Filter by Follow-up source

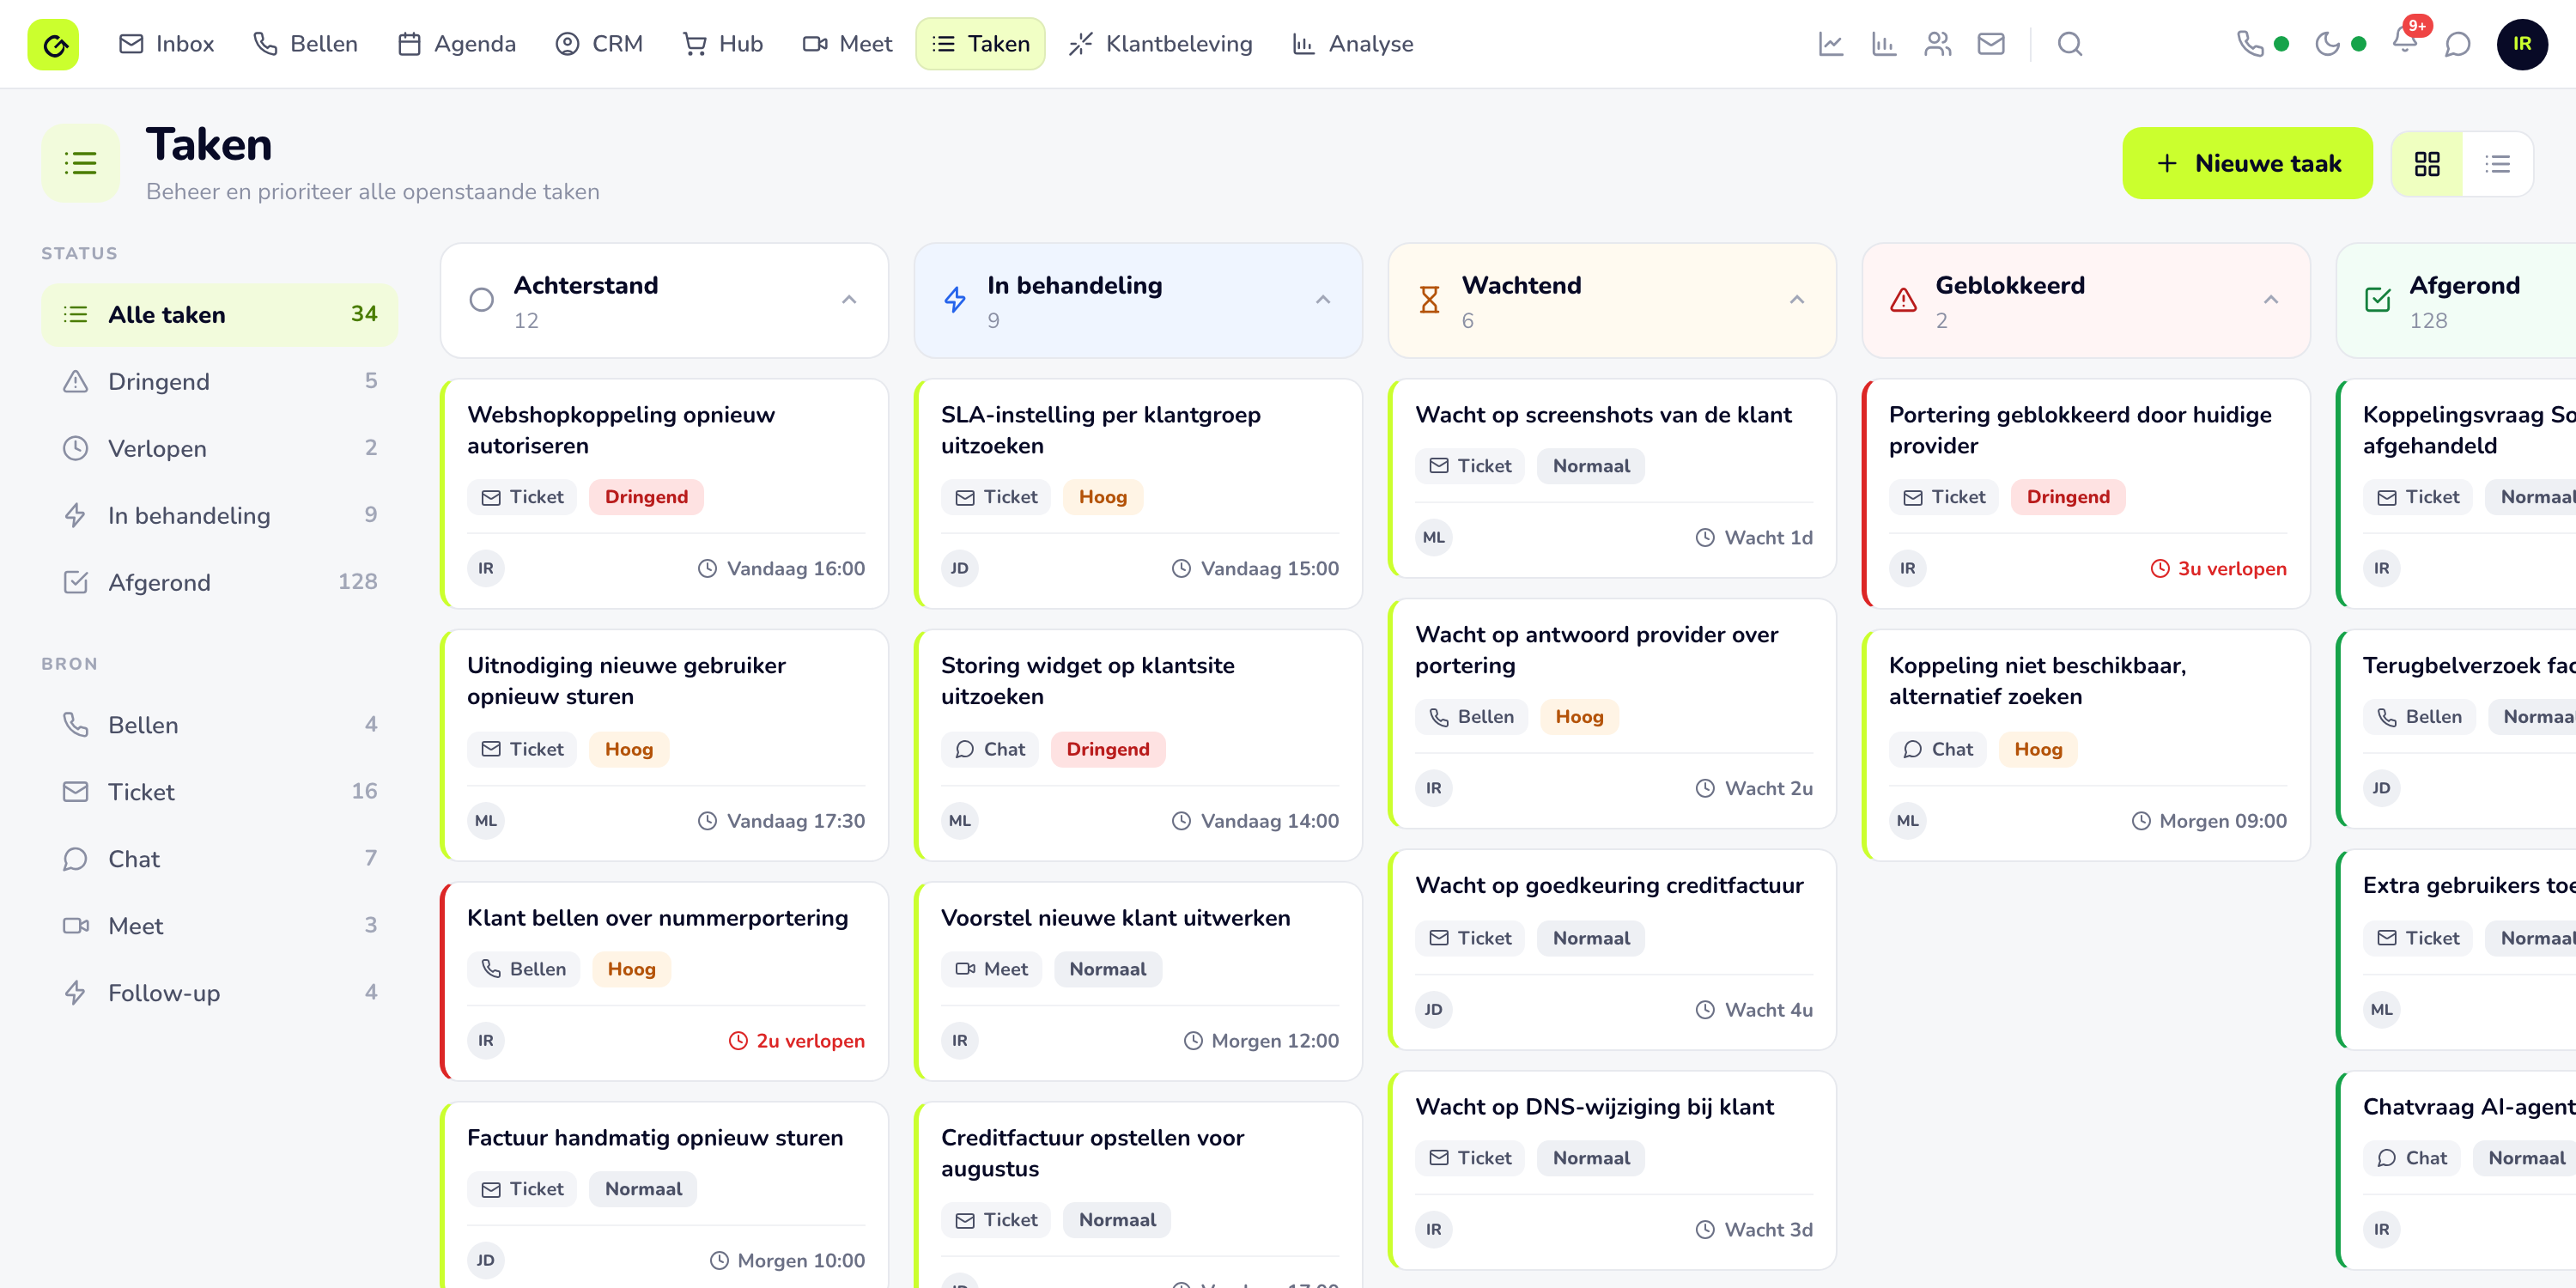pyautogui.click(x=219, y=994)
